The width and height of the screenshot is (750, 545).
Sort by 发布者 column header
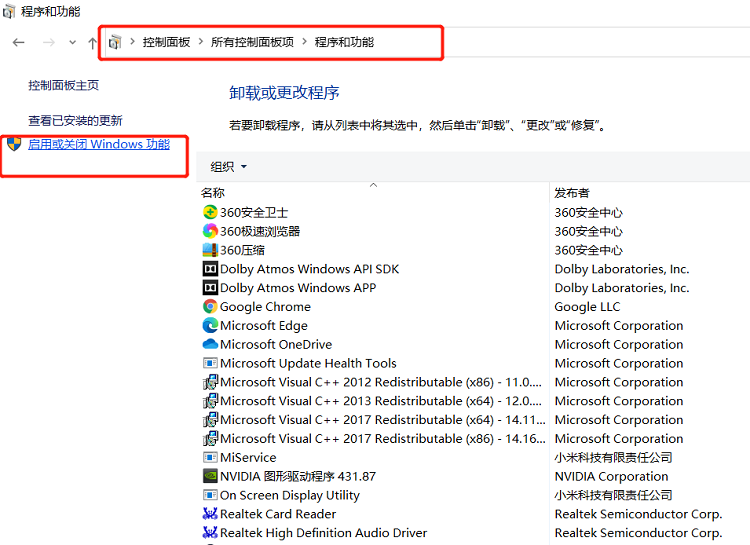pos(572,192)
